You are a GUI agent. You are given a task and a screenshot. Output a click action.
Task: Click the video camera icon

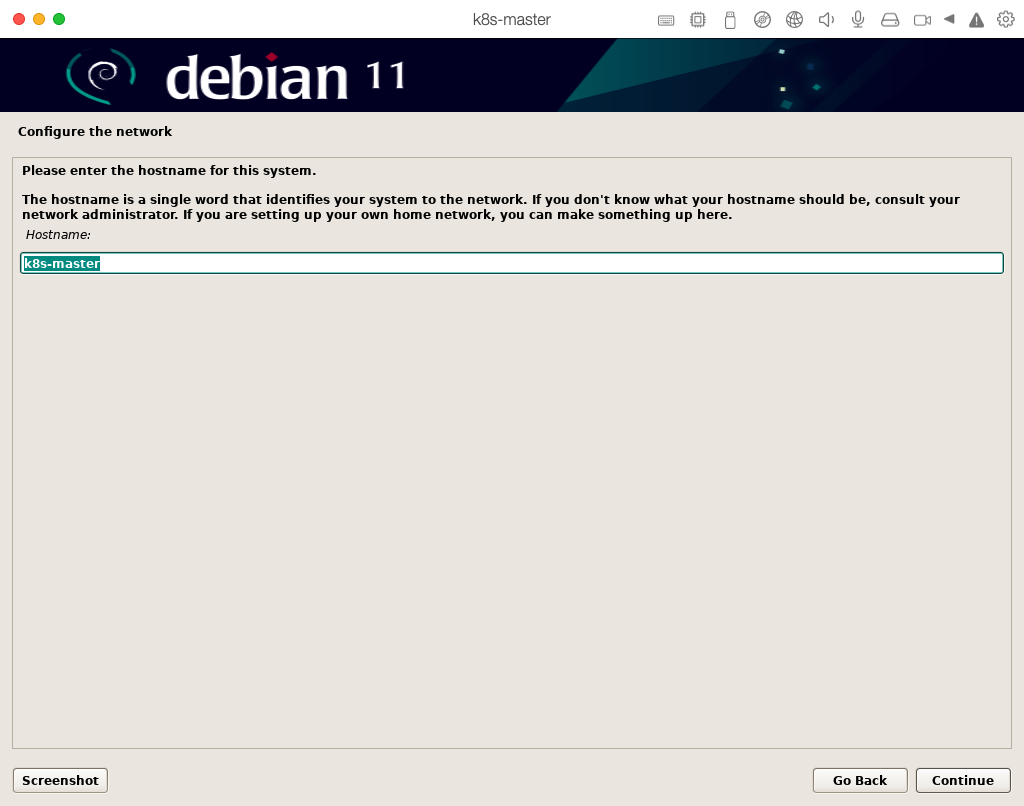(x=922, y=20)
